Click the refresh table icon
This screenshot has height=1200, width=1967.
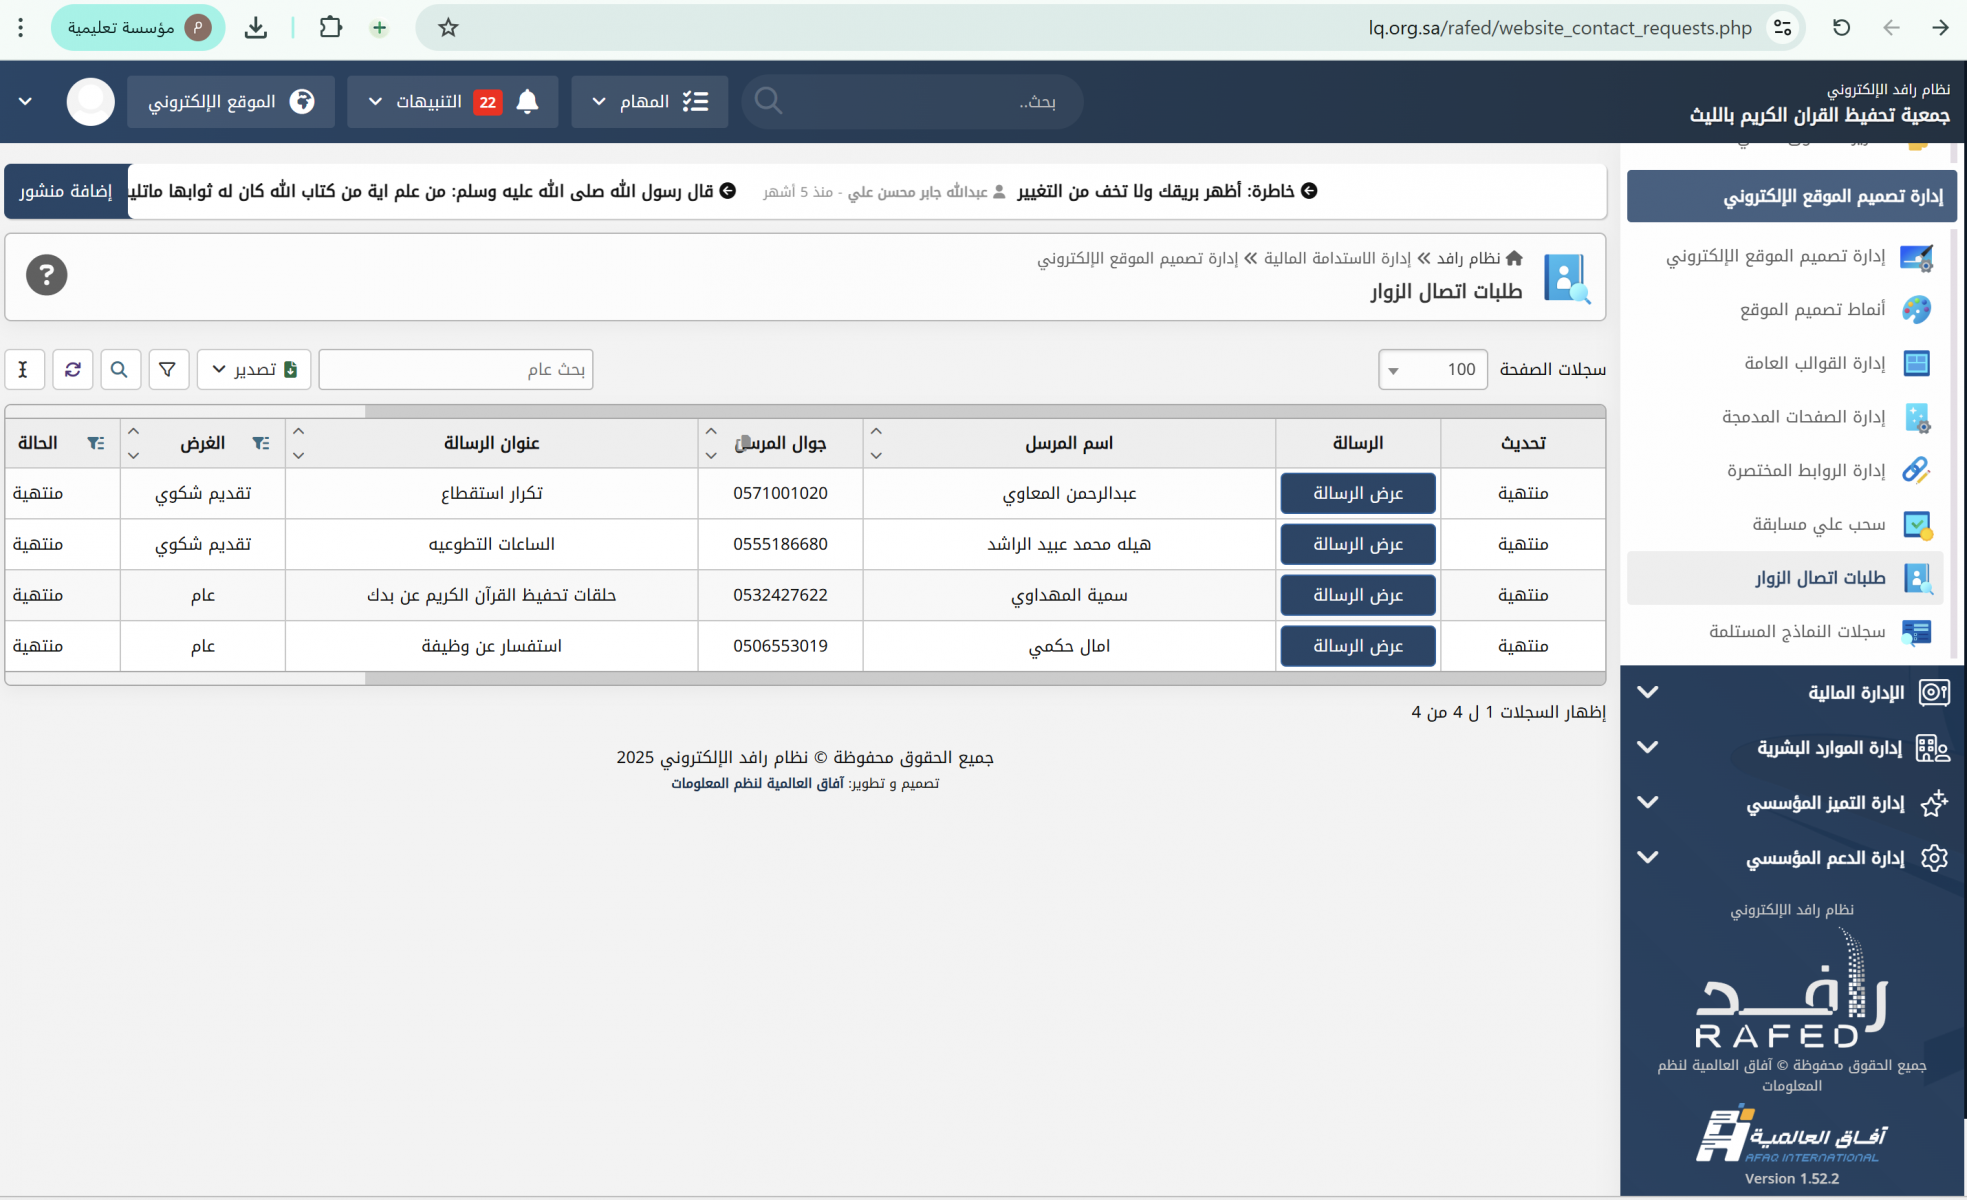(73, 369)
